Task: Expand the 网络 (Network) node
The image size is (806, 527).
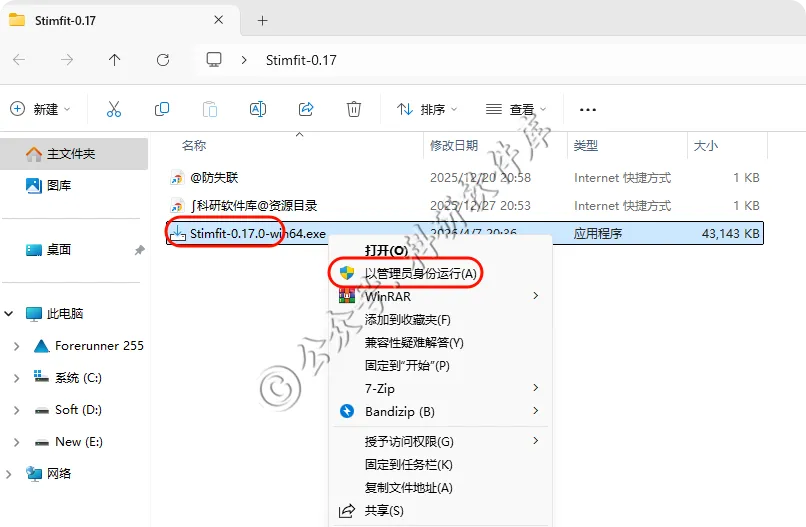Action: pyautogui.click(x=9, y=474)
